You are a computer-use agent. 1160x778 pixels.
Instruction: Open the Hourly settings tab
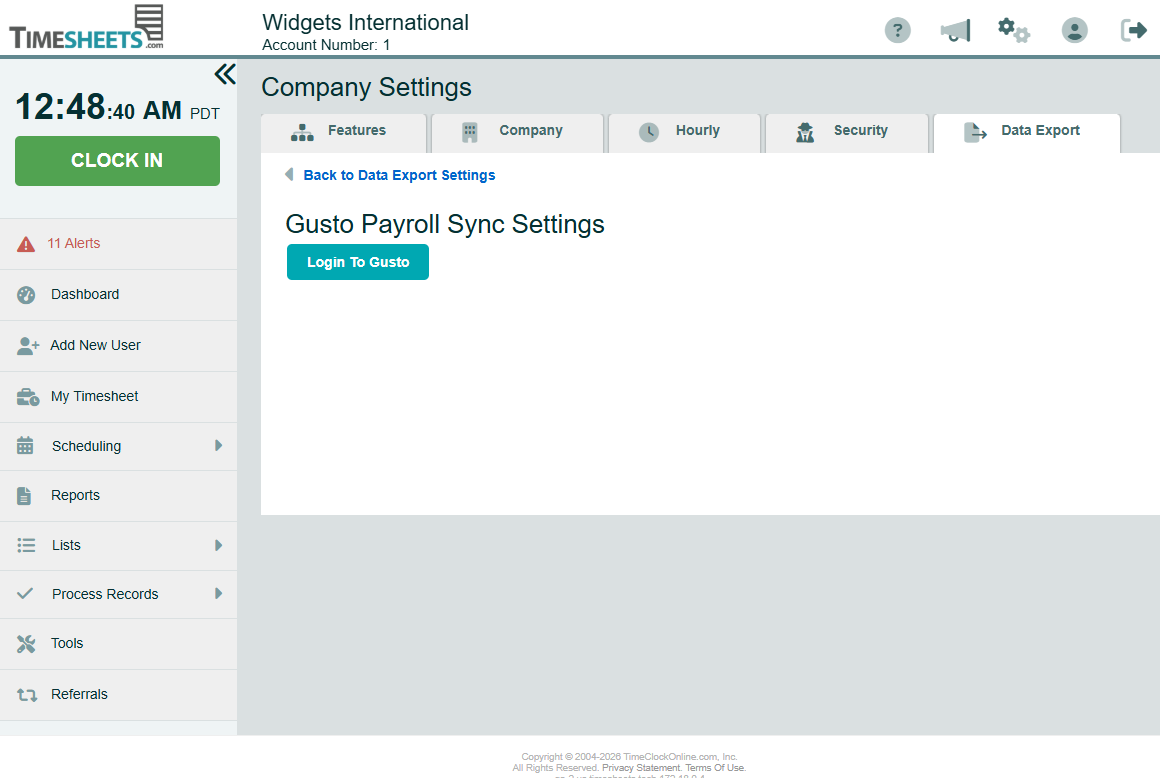point(684,133)
